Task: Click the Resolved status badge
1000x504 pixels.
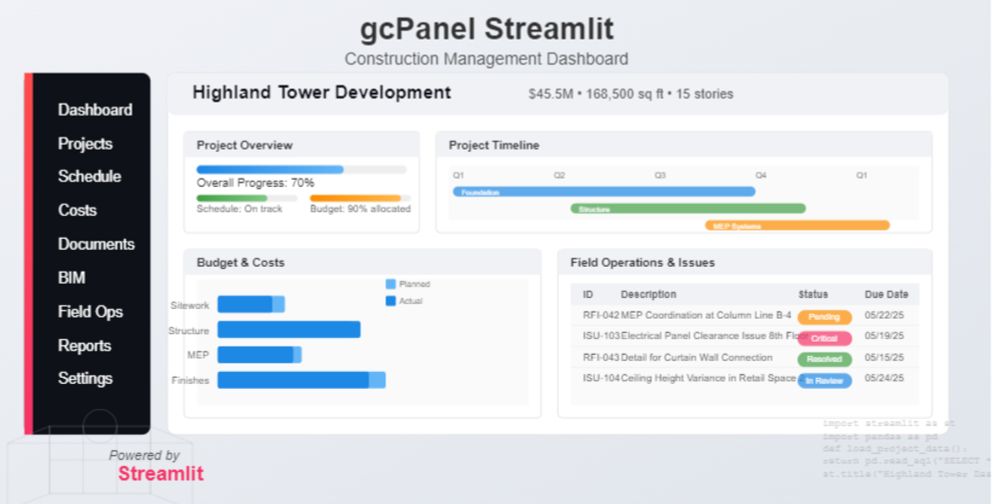Action: coord(824,359)
